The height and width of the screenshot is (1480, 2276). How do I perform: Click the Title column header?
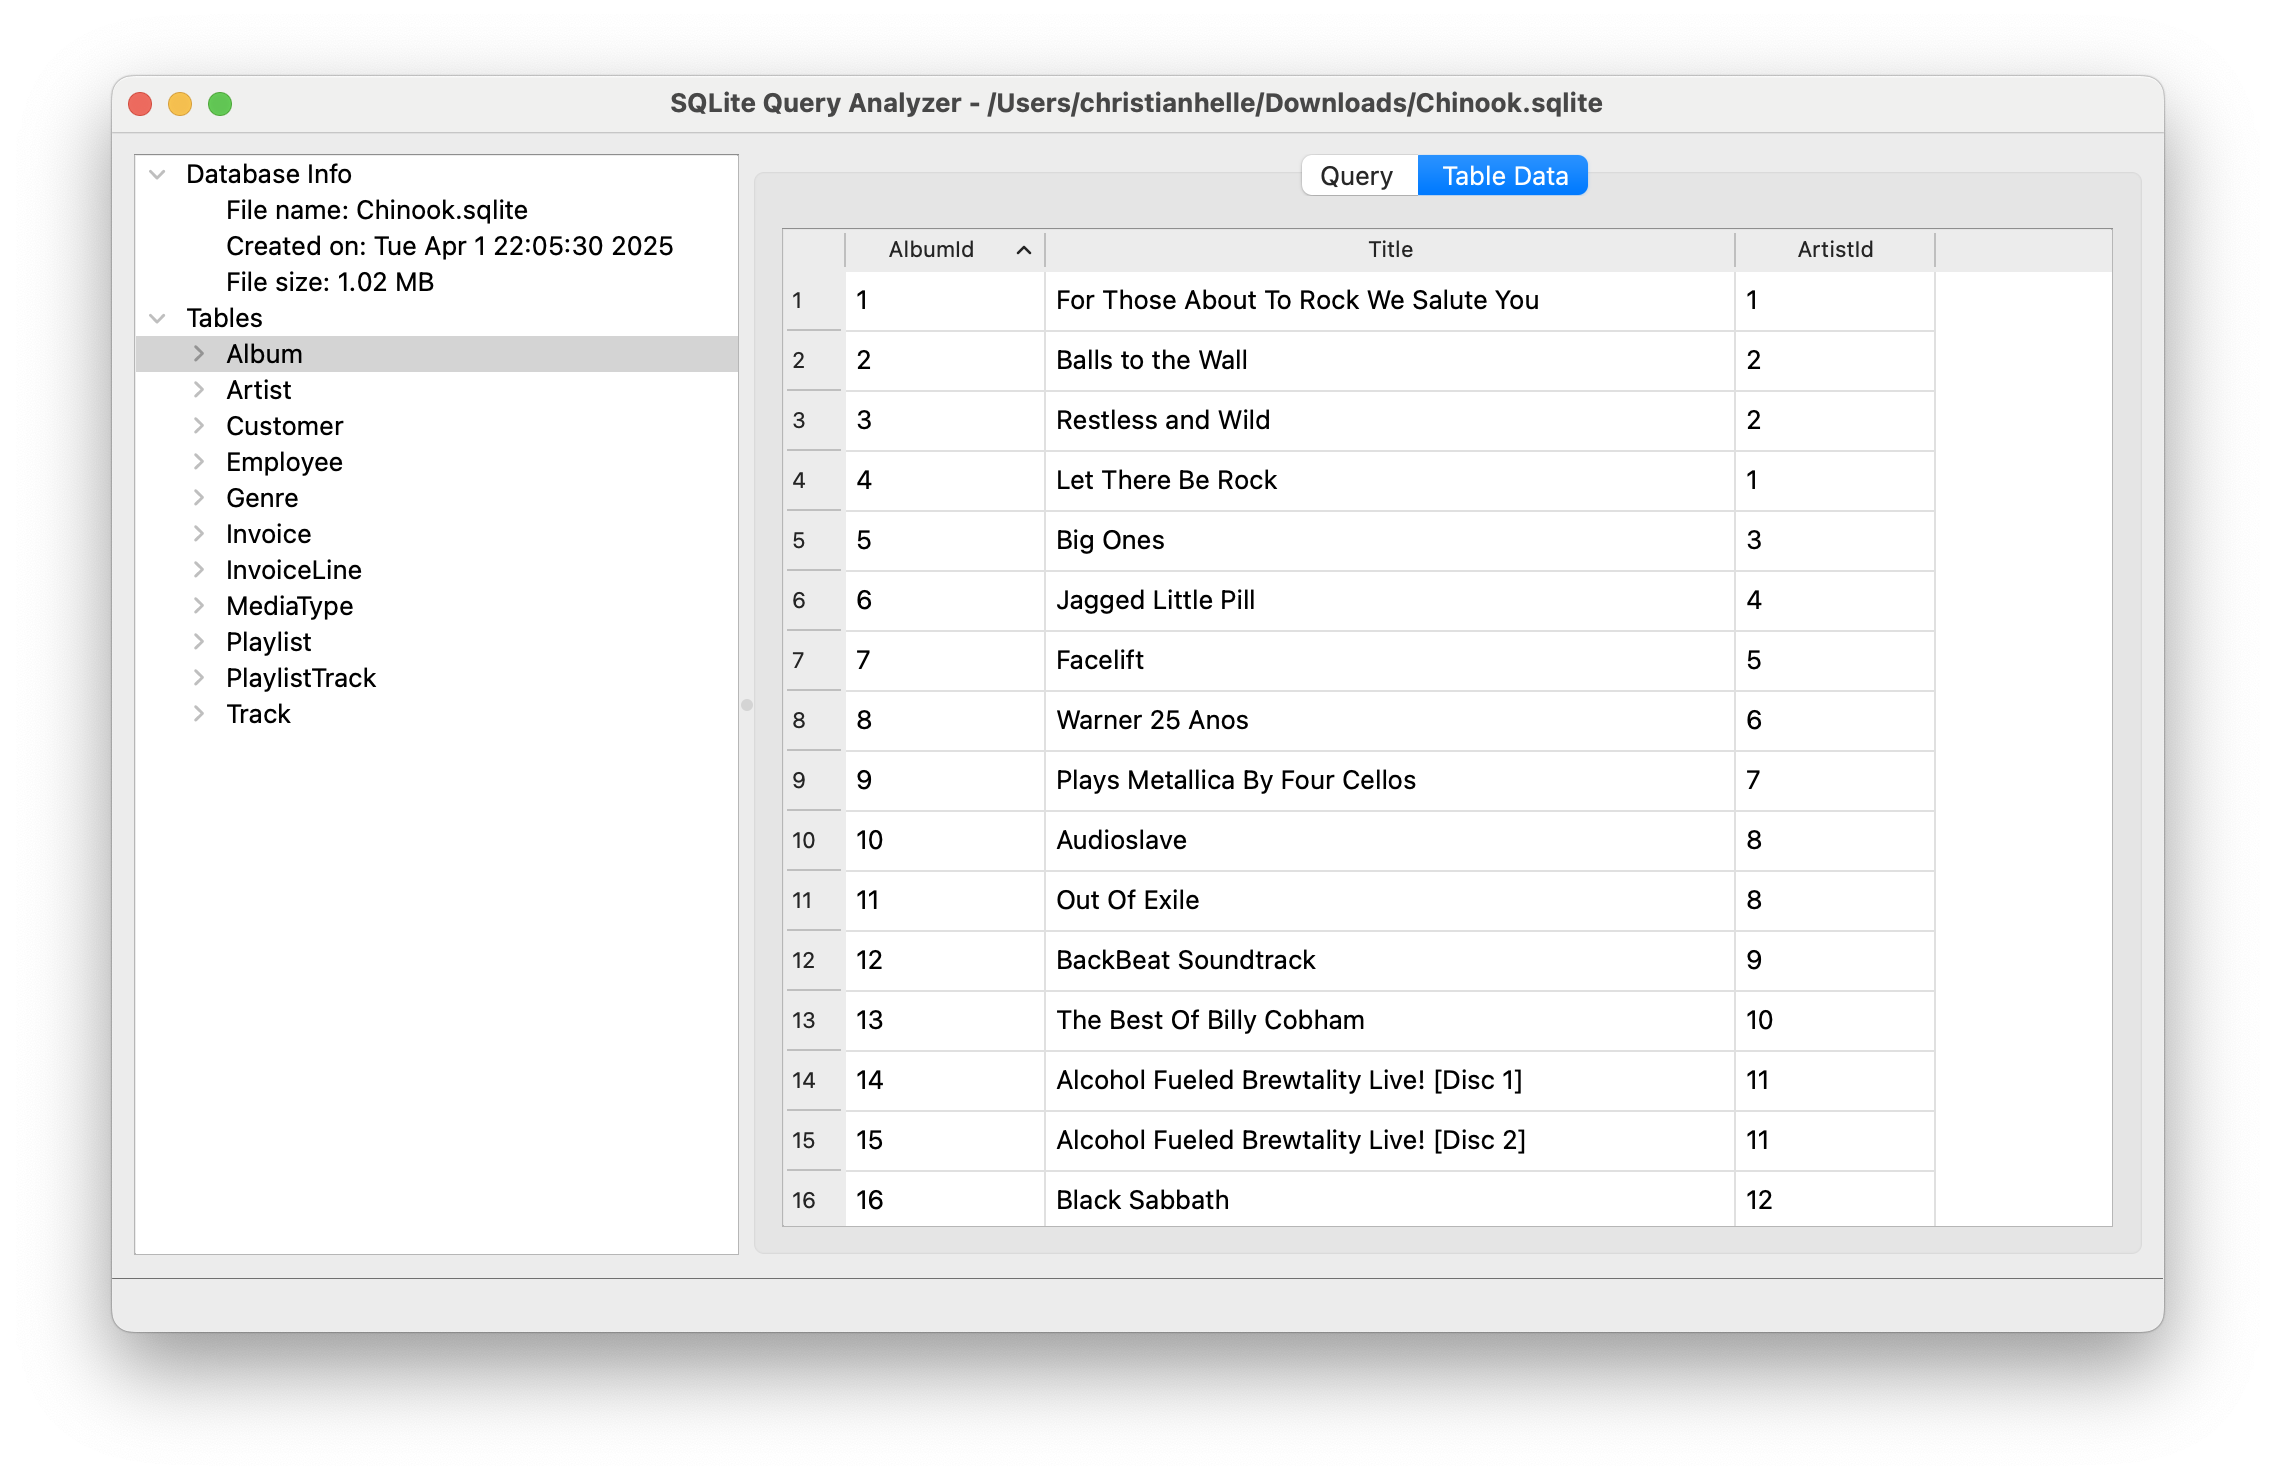[1390, 249]
